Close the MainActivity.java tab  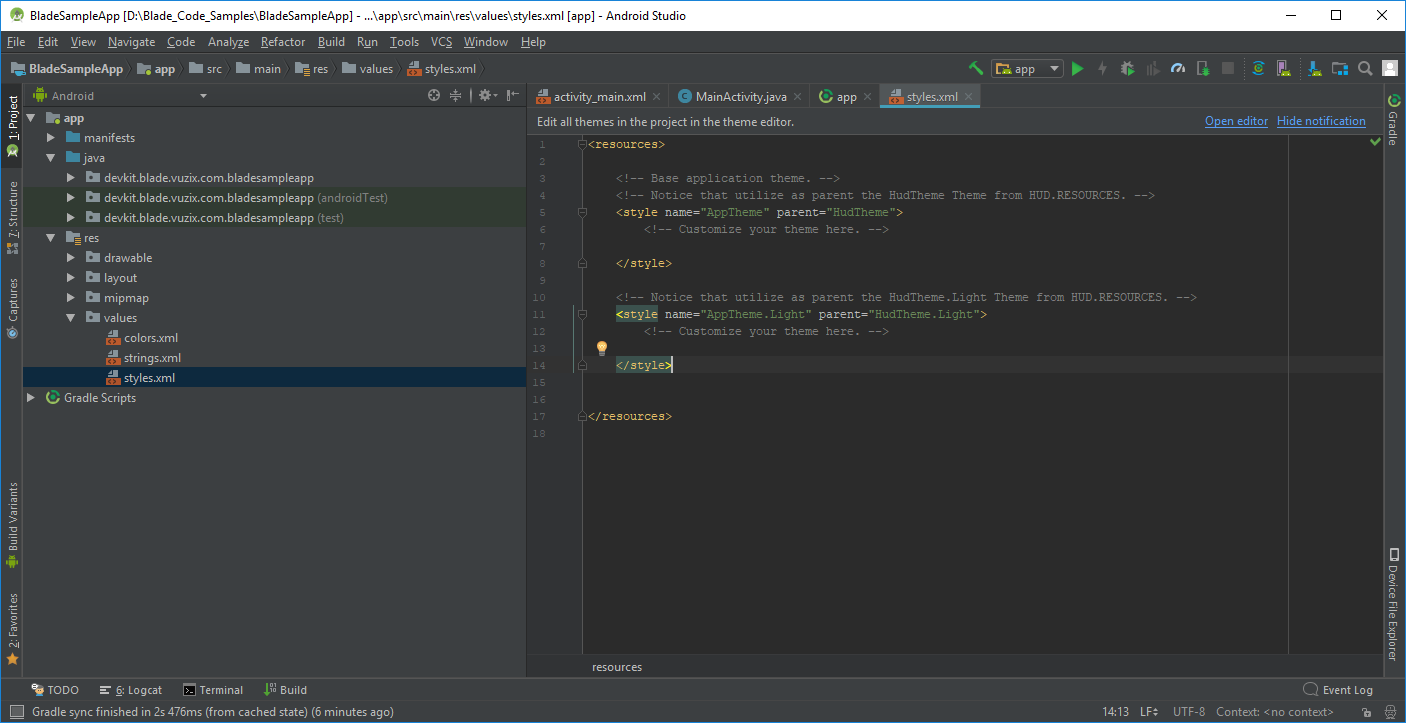pyautogui.click(x=797, y=97)
